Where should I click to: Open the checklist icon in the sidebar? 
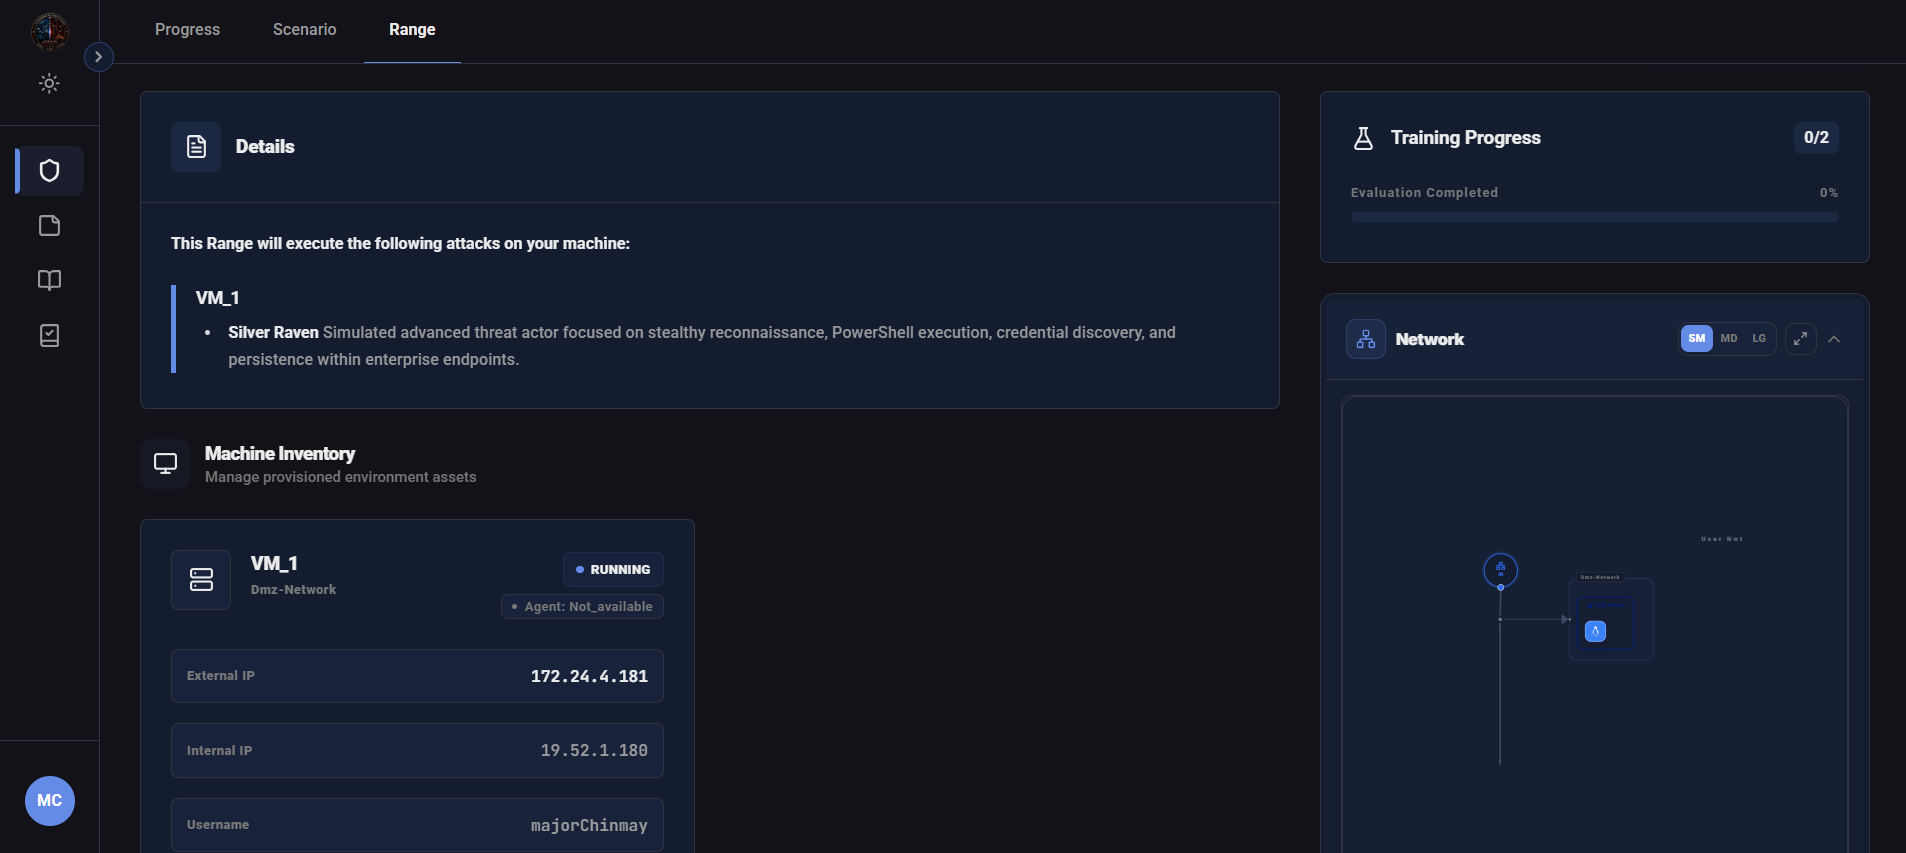49,335
